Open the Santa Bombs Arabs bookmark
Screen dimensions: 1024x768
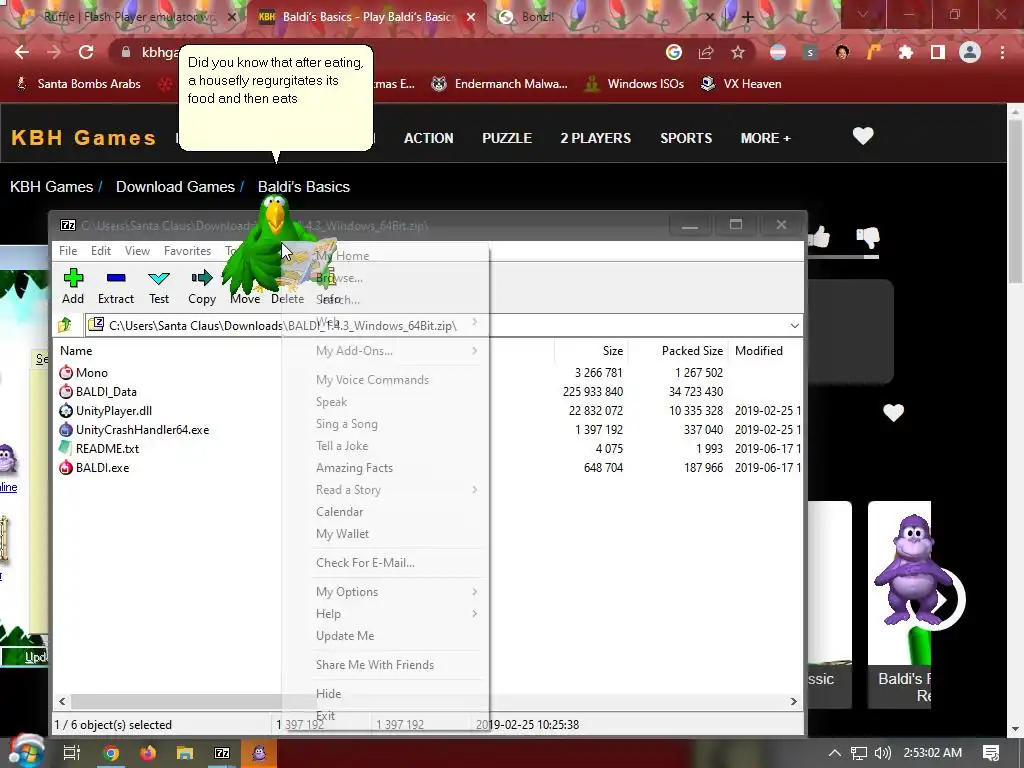click(x=78, y=84)
